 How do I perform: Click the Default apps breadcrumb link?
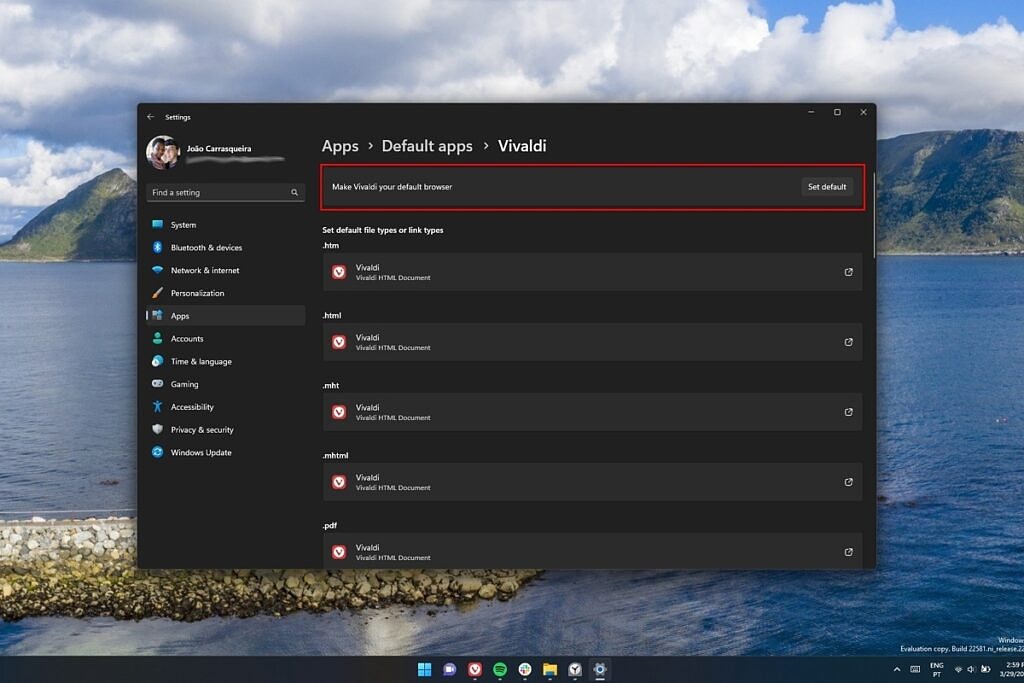[x=427, y=146]
